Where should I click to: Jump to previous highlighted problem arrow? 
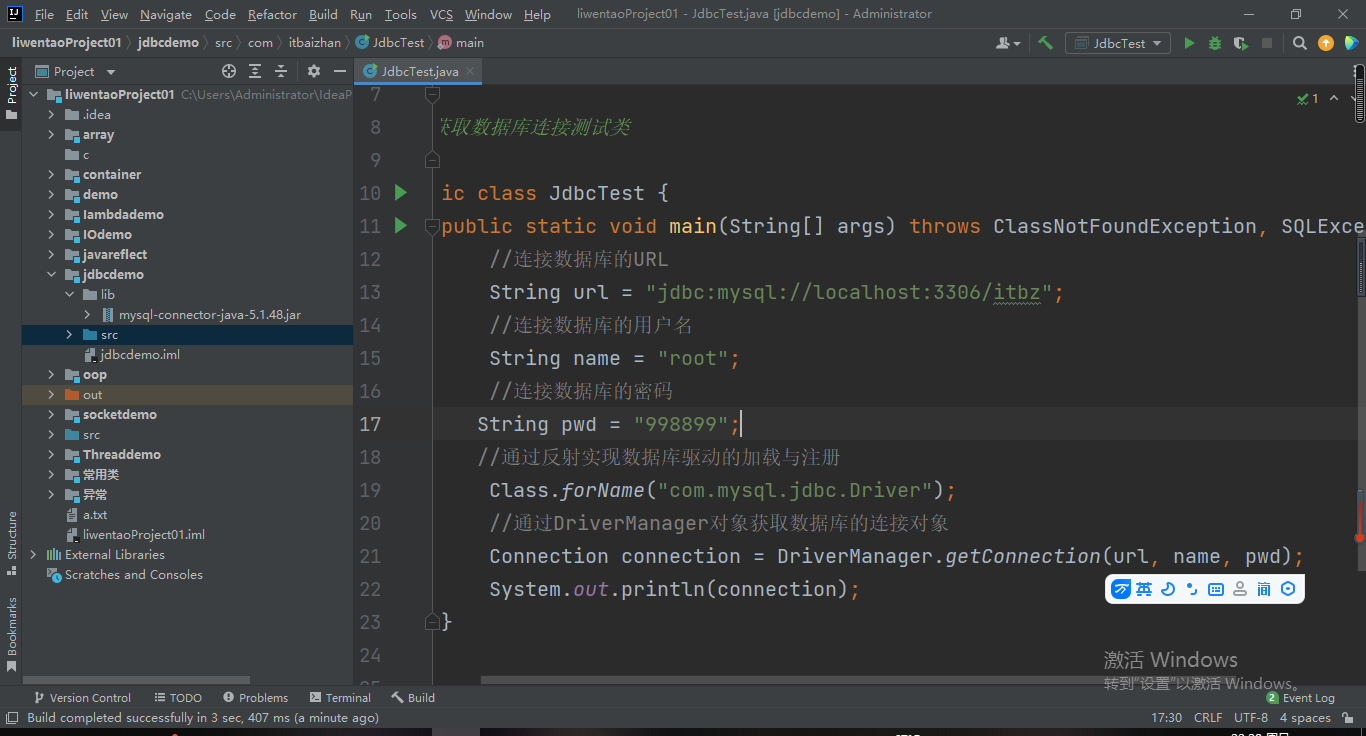[1334, 98]
